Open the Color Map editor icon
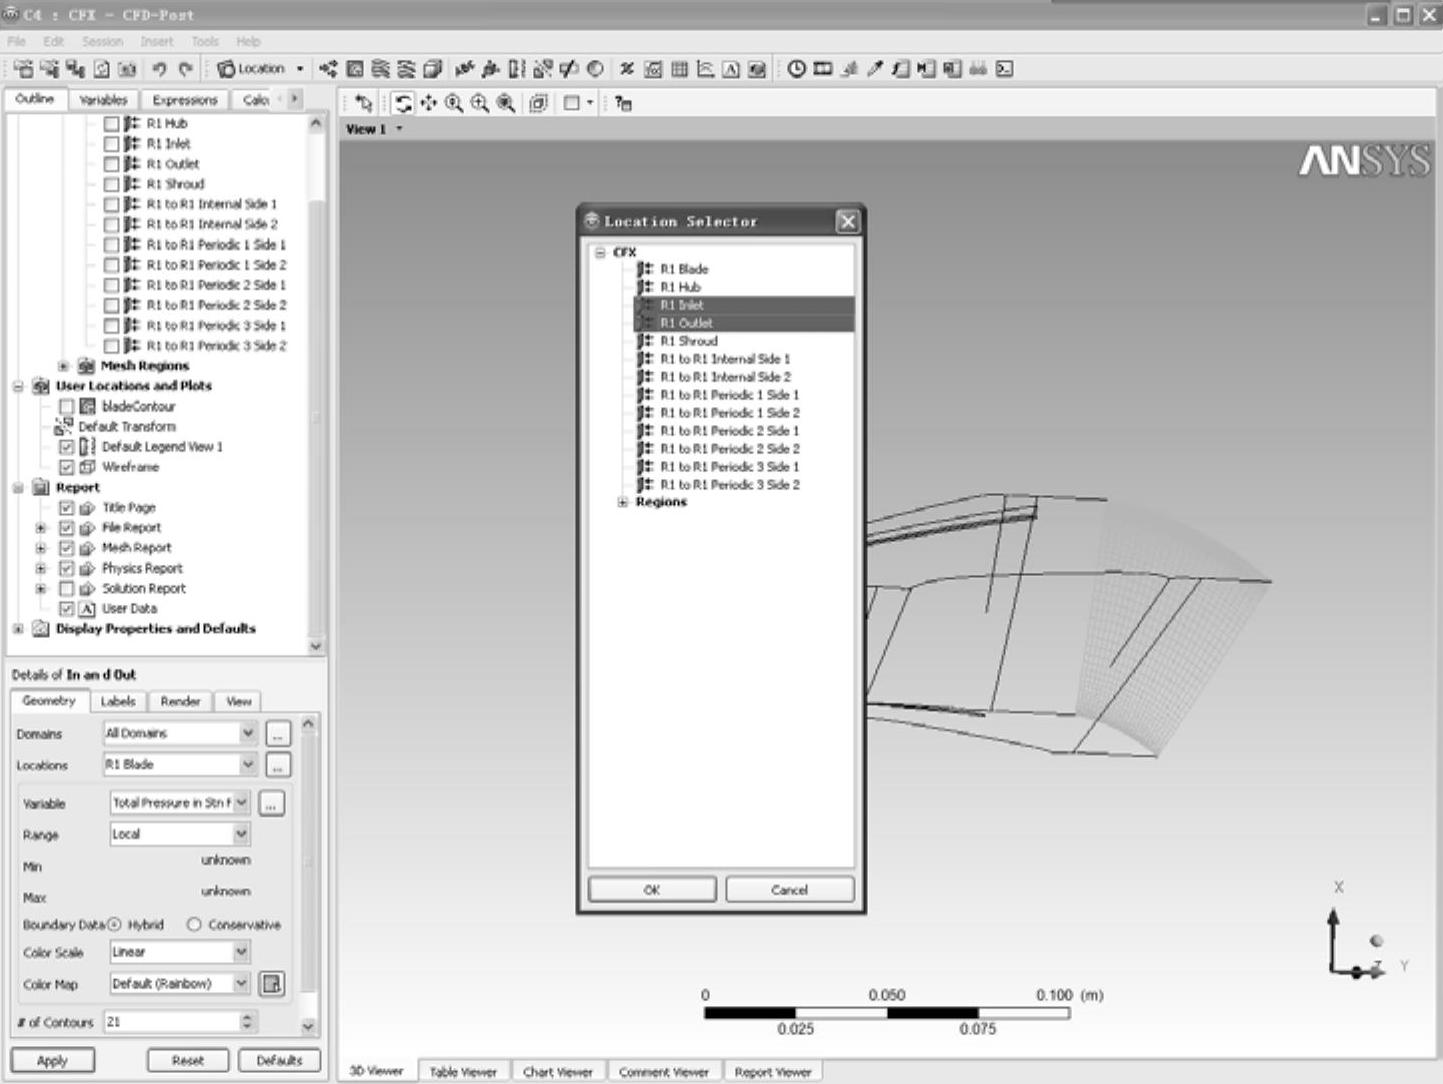 [x=271, y=984]
